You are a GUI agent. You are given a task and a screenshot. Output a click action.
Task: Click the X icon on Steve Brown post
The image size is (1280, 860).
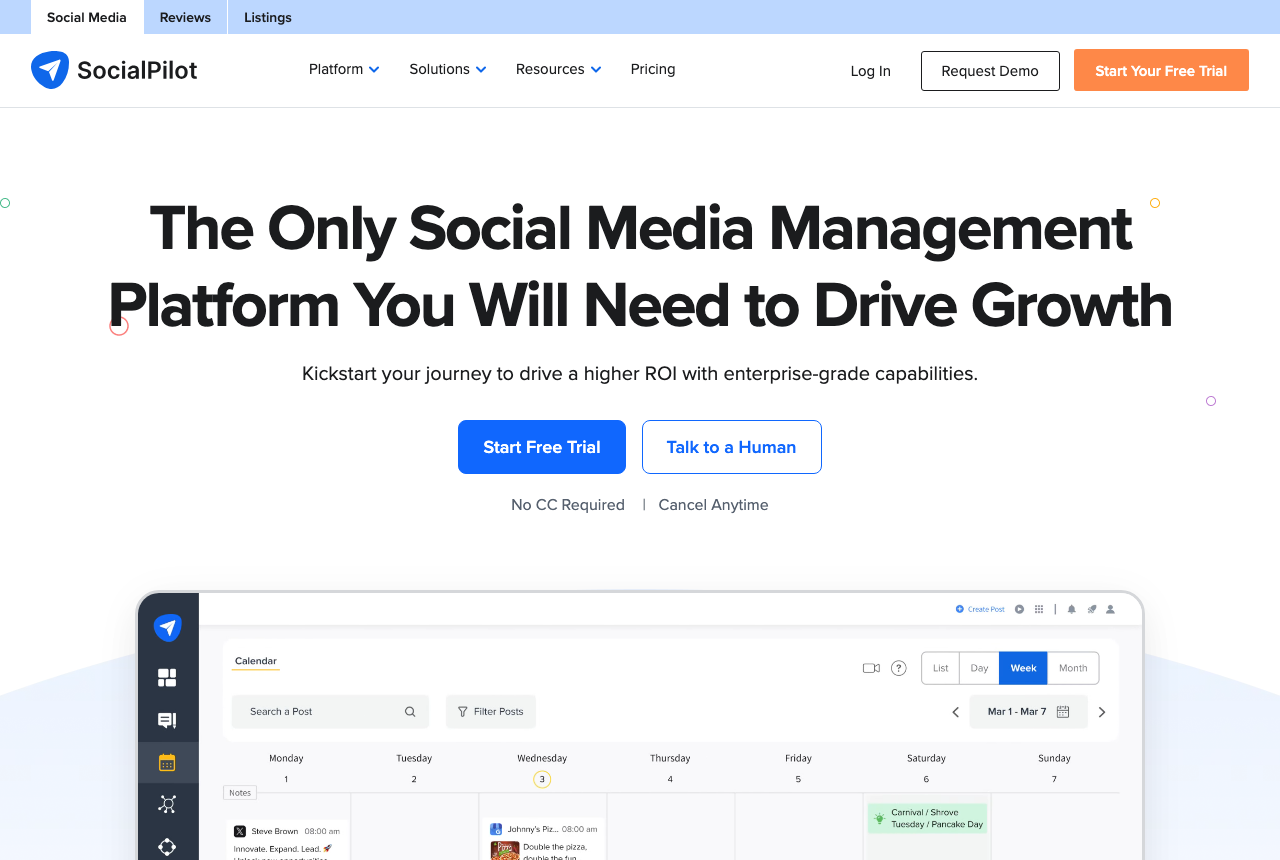click(240, 831)
